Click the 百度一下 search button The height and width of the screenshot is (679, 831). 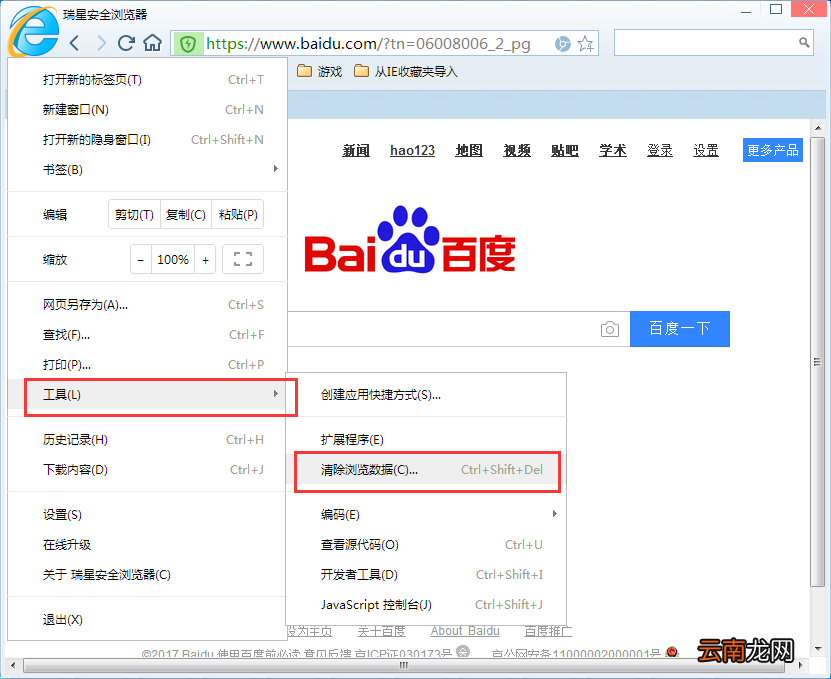coord(679,329)
